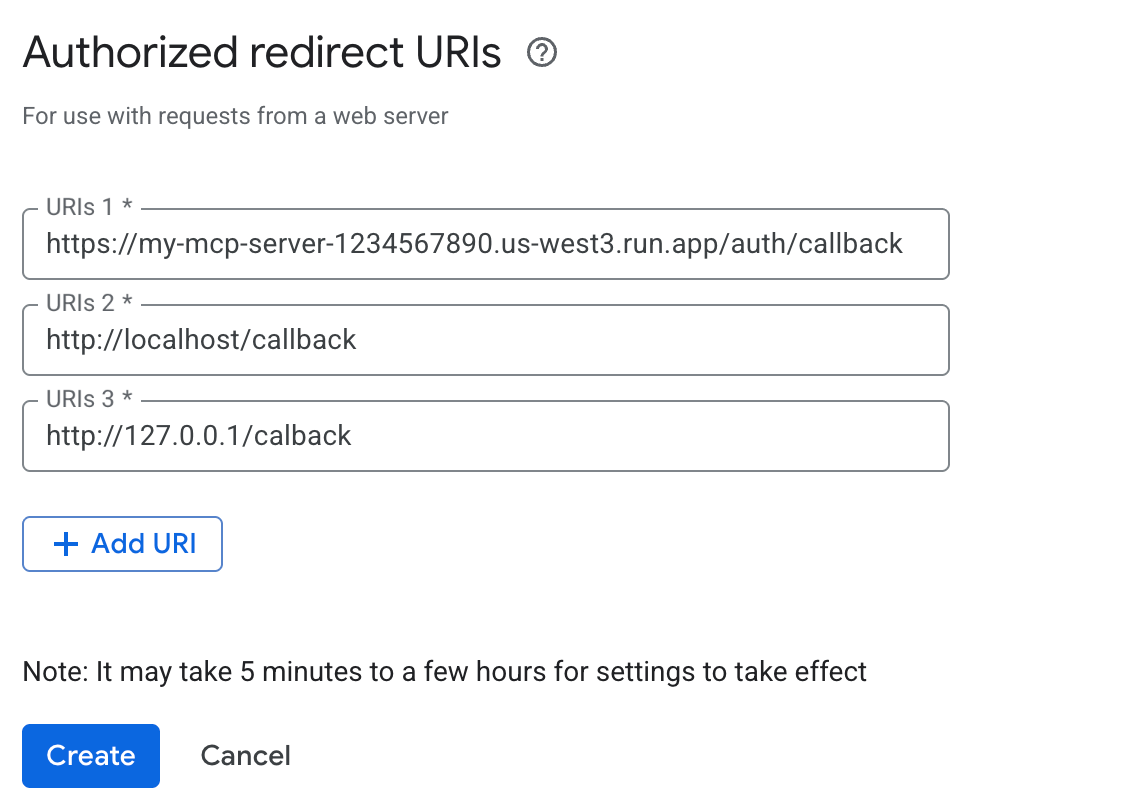1130x806 pixels.
Task: Click the plus icon on Add URI
Action: coord(66,544)
